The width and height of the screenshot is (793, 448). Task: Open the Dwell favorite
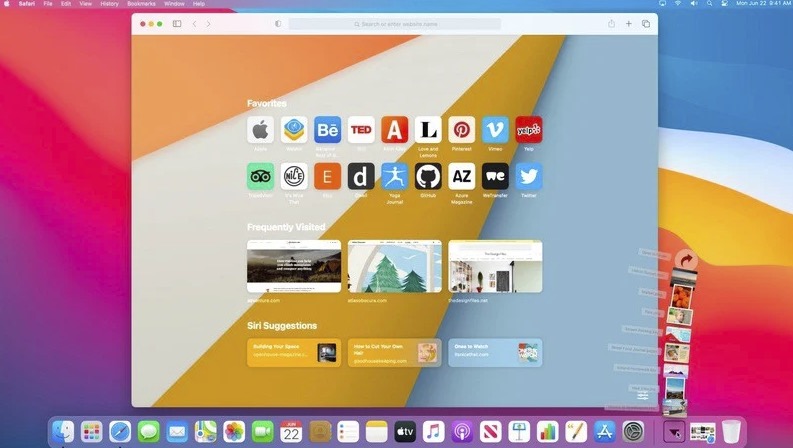pos(361,176)
